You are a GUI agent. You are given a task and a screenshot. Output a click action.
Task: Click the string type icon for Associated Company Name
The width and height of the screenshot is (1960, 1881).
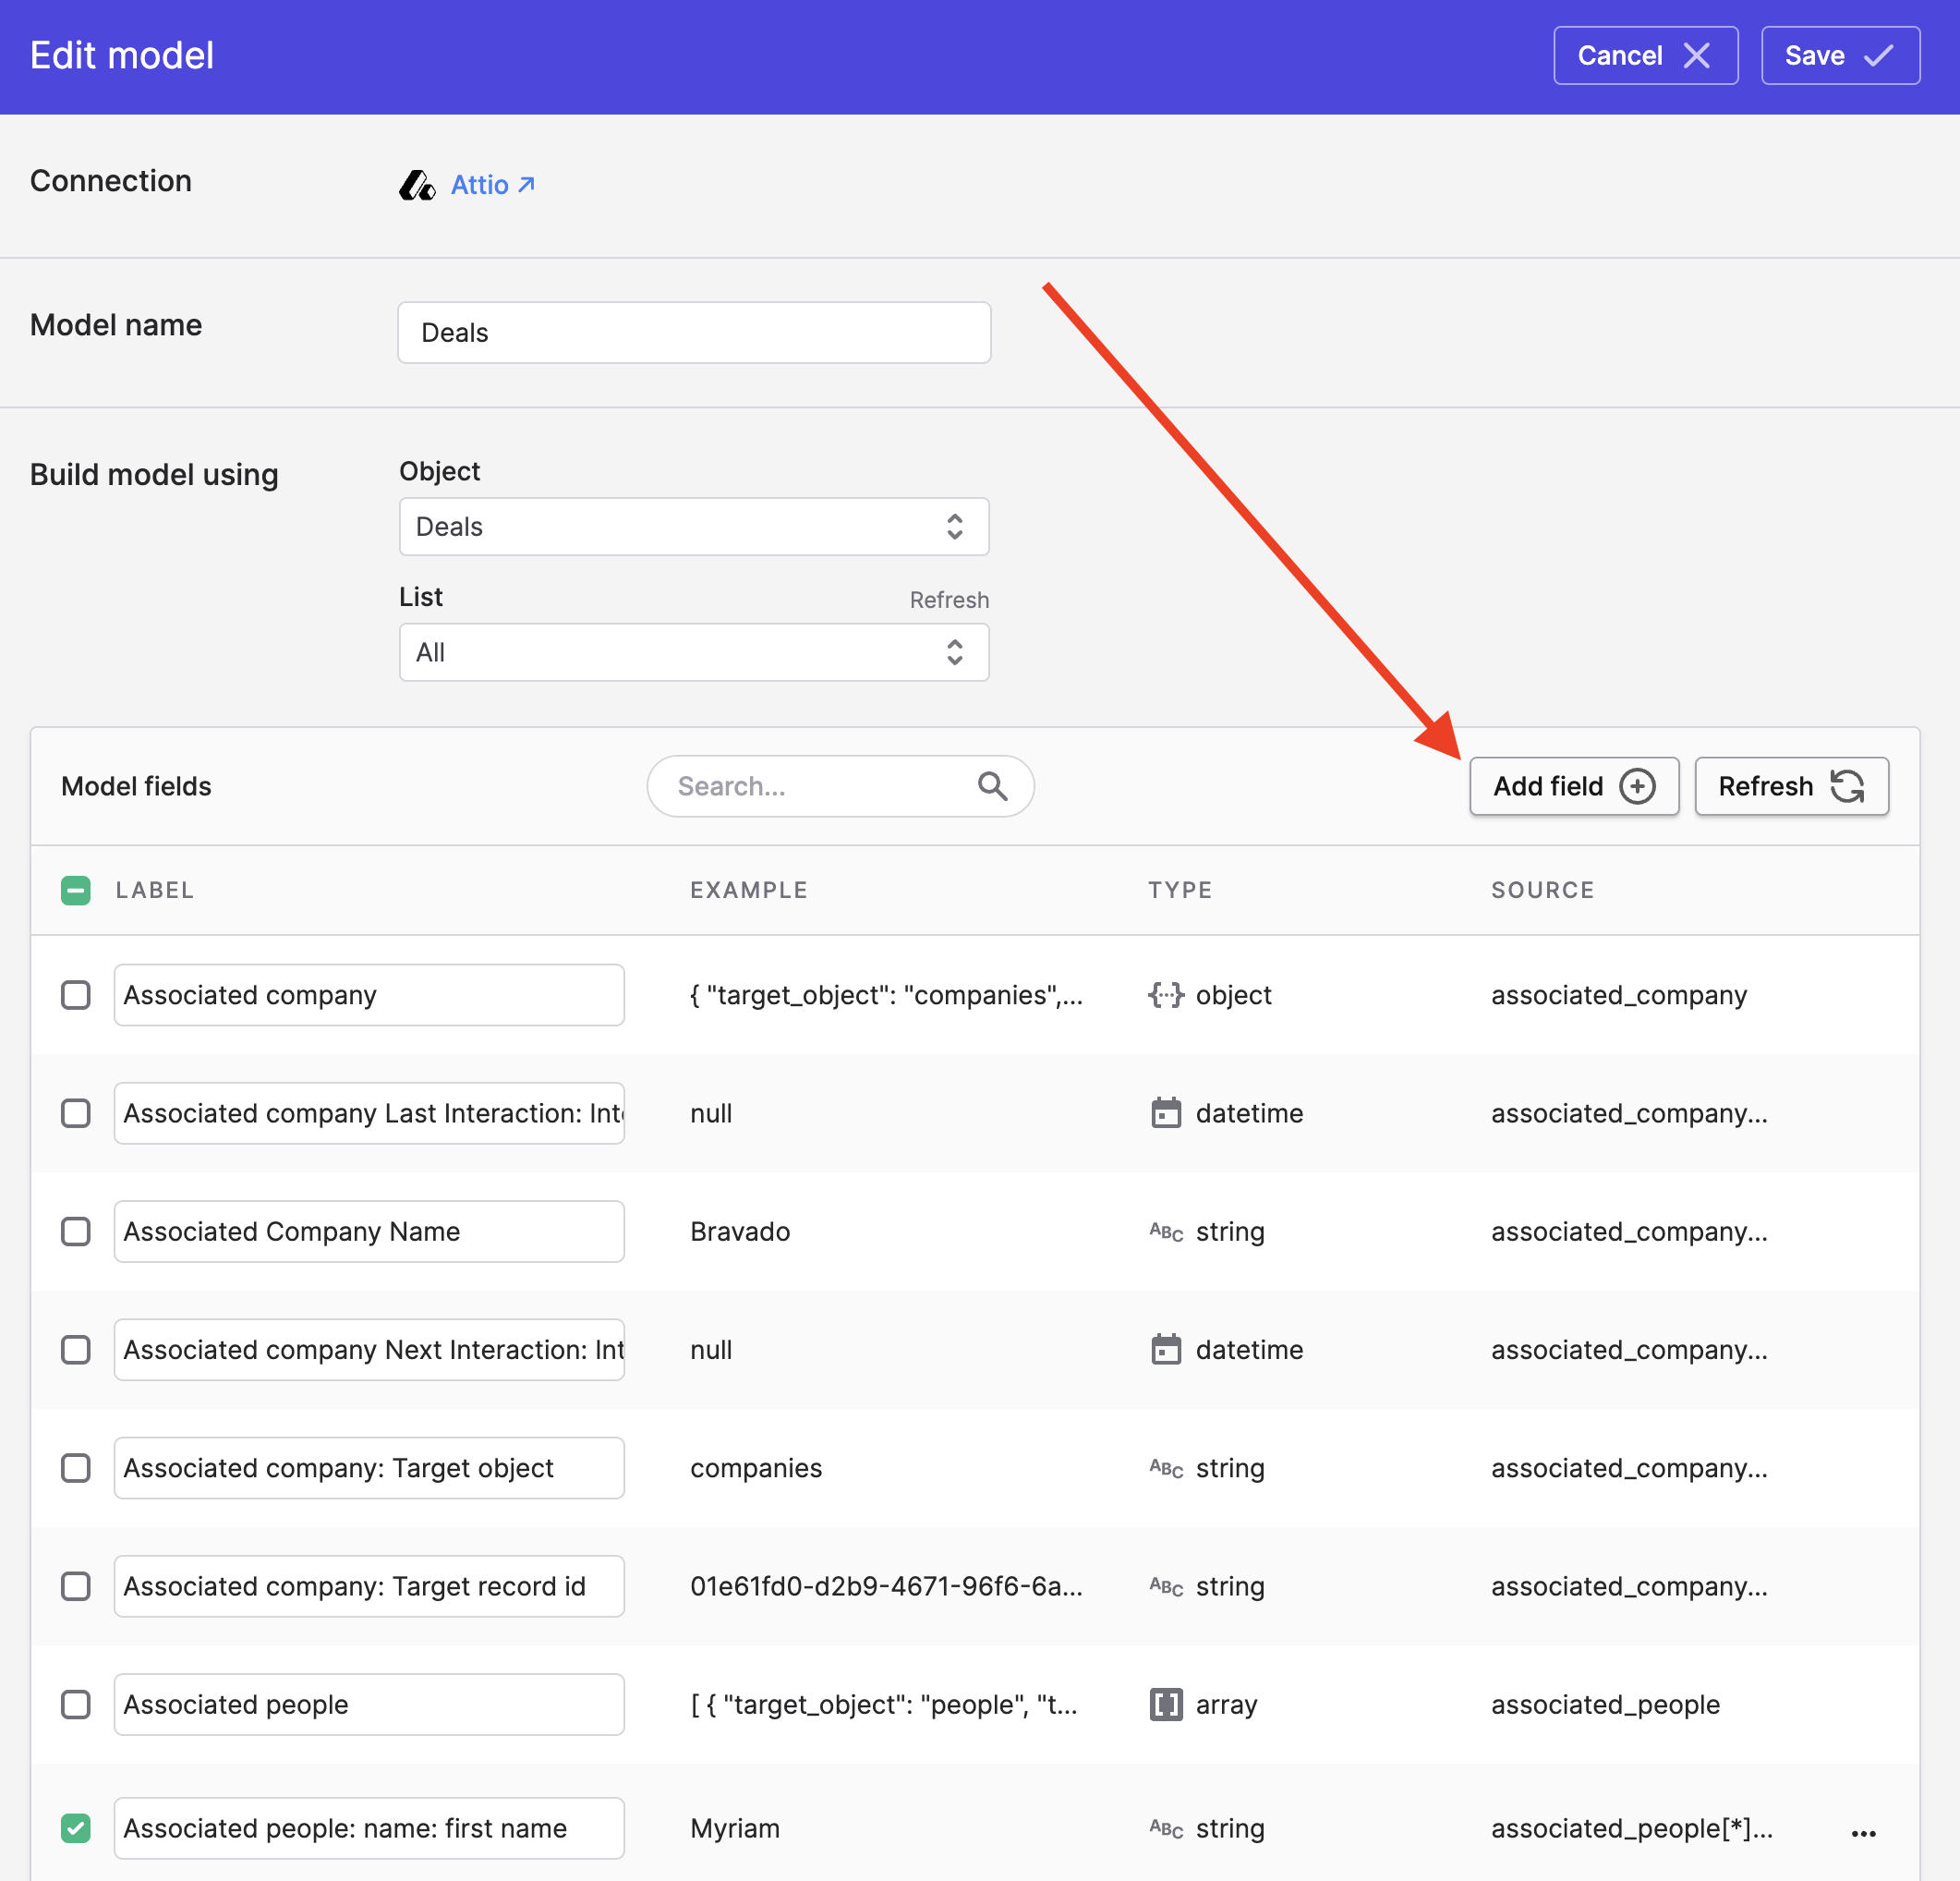pyautogui.click(x=1165, y=1232)
